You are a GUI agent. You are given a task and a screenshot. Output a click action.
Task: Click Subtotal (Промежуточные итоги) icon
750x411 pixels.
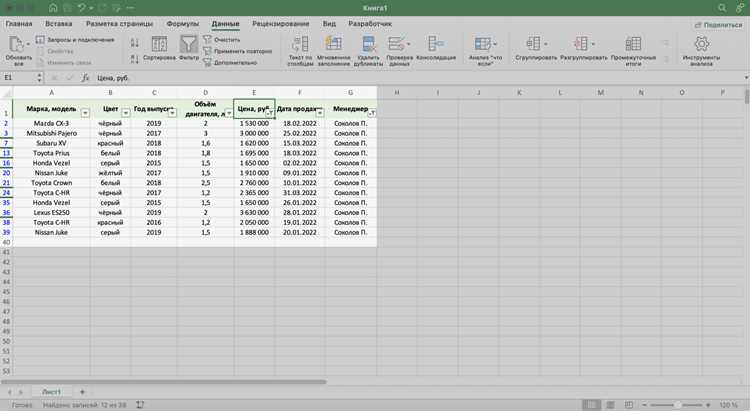pos(633,44)
